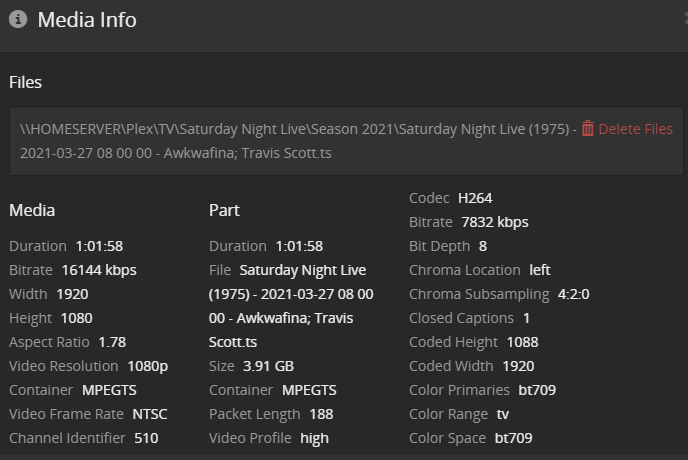The image size is (688, 460).
Task: Click the Part file name Saturday Night Live
Action: point(303,270)
